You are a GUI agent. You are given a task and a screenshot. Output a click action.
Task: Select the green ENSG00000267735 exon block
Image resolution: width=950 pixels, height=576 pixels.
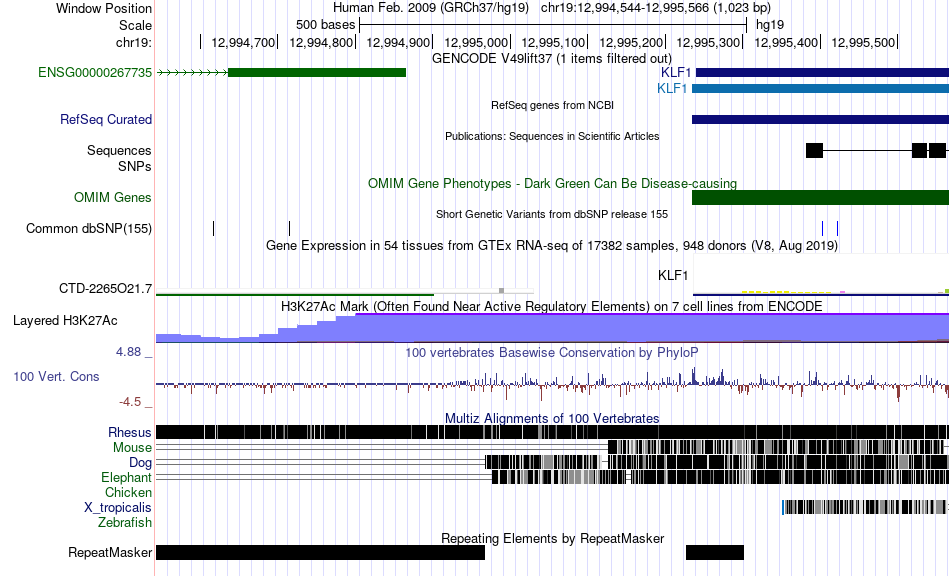[x=317, y=73]
